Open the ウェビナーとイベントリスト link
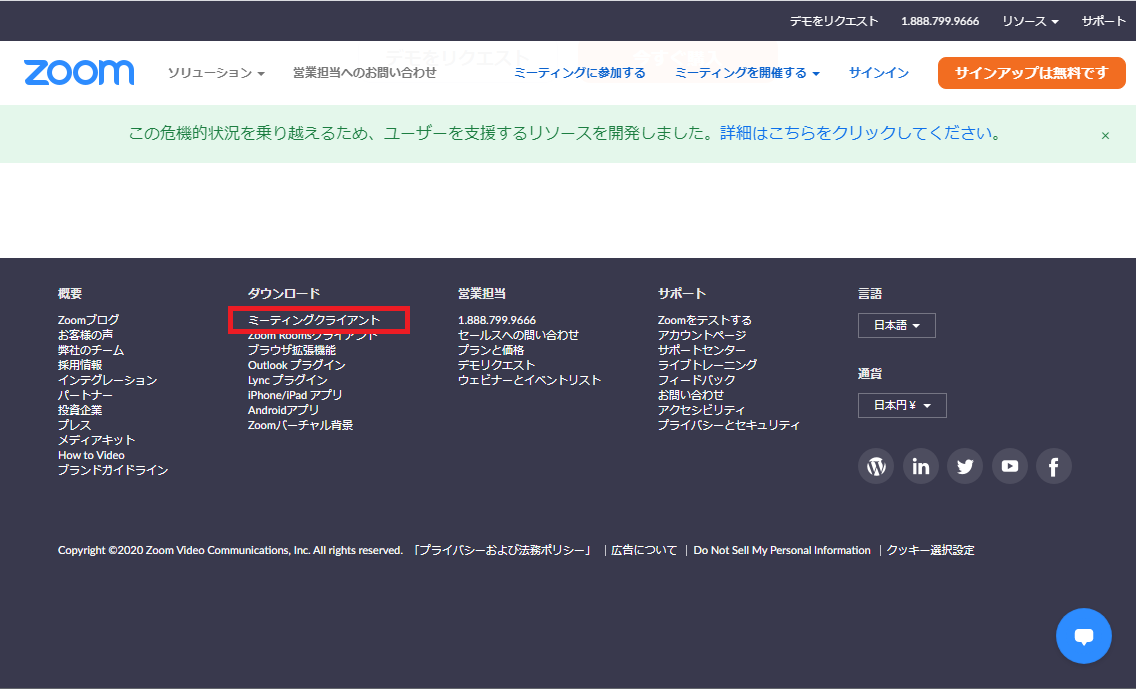The height and width of the screenshot is (689, 1136). 530,380
